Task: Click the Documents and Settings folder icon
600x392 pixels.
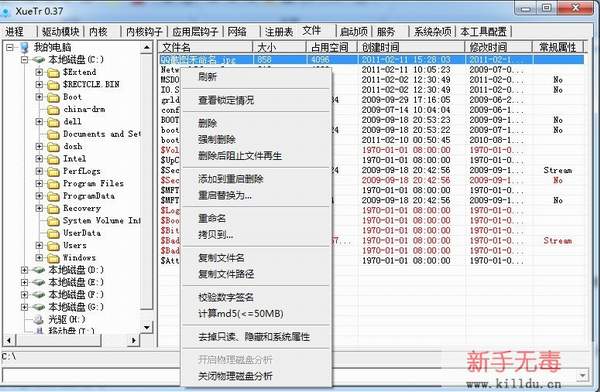Action: 53,134
